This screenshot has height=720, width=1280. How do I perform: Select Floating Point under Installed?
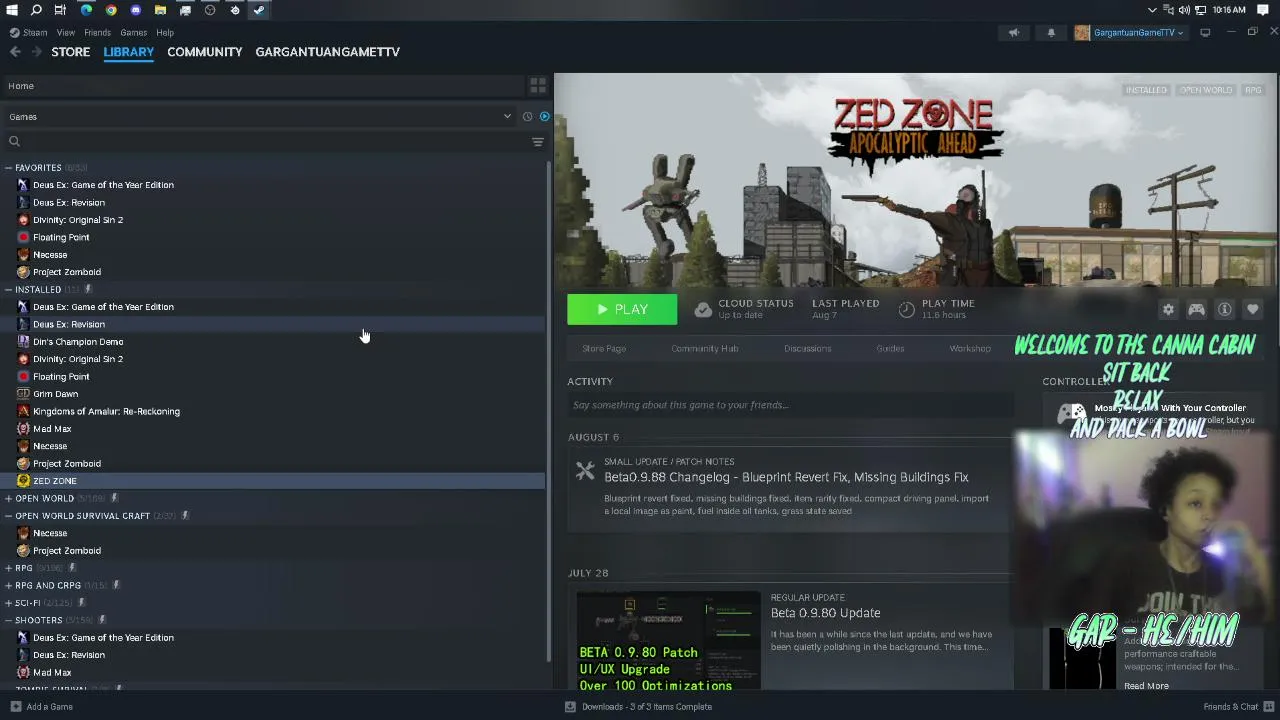coord(61,377)
